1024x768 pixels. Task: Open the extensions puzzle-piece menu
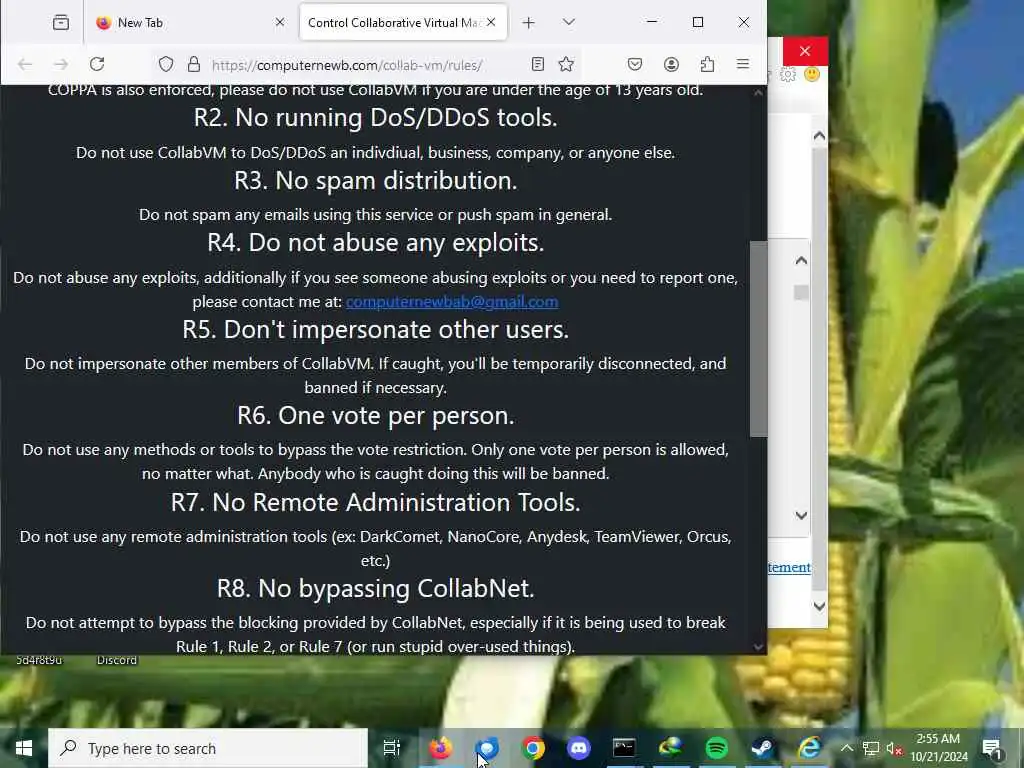pyautogui.click(x=707, y=64)
